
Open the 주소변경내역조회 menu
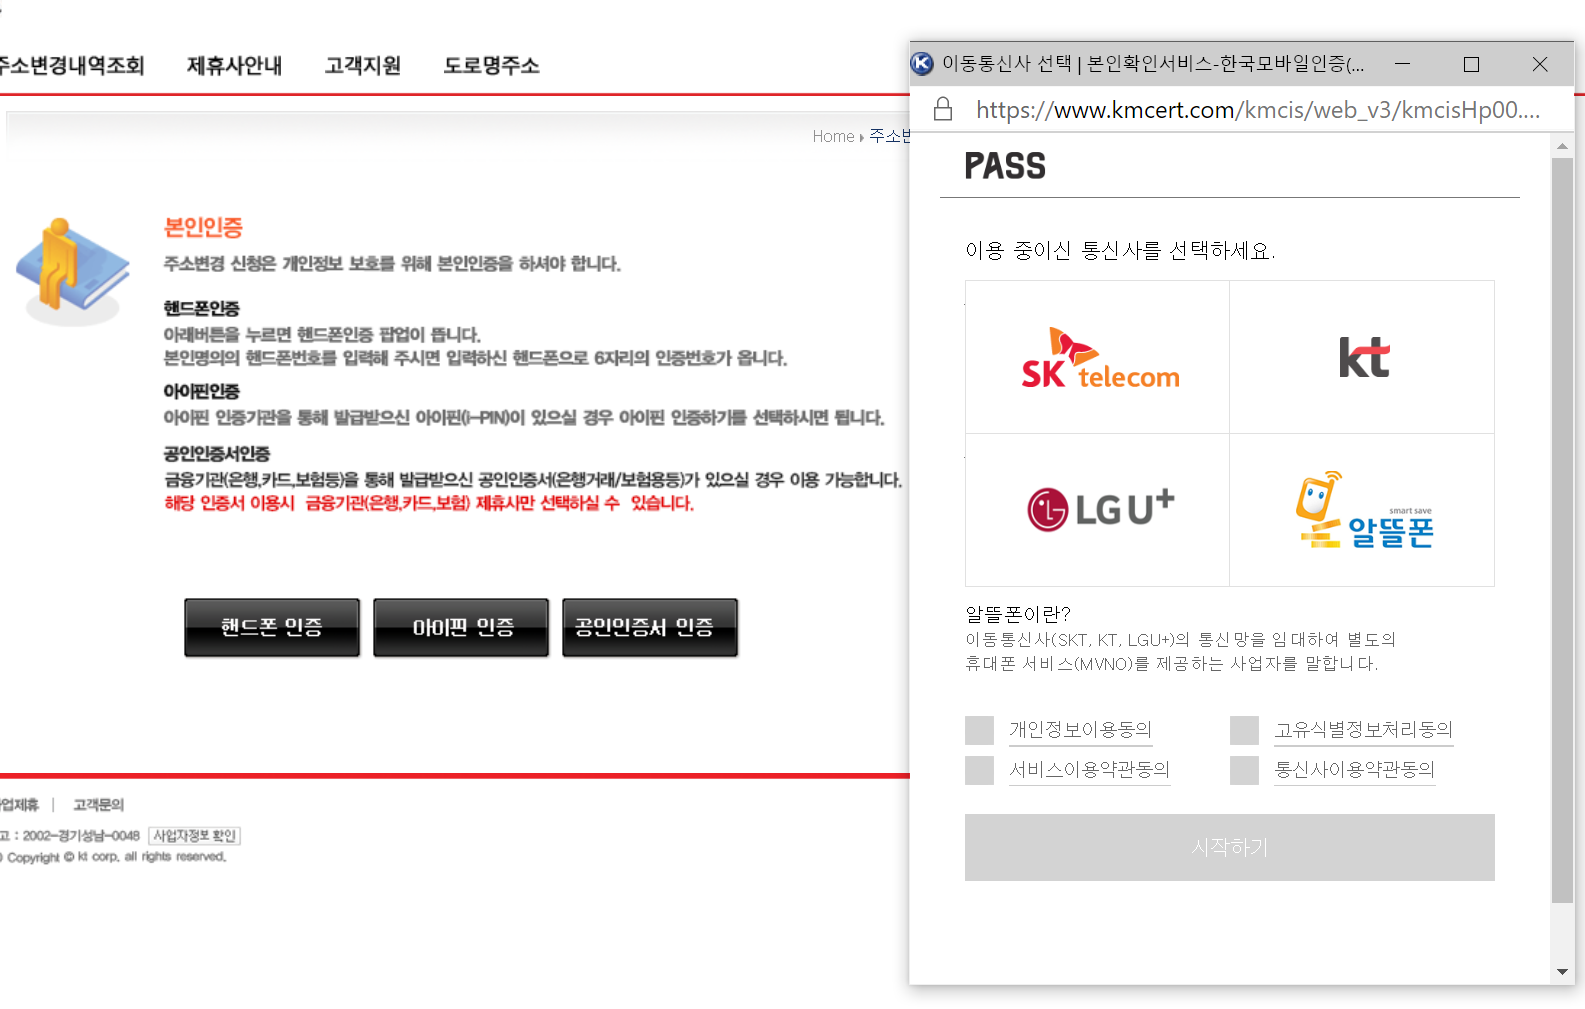point(71,66)
